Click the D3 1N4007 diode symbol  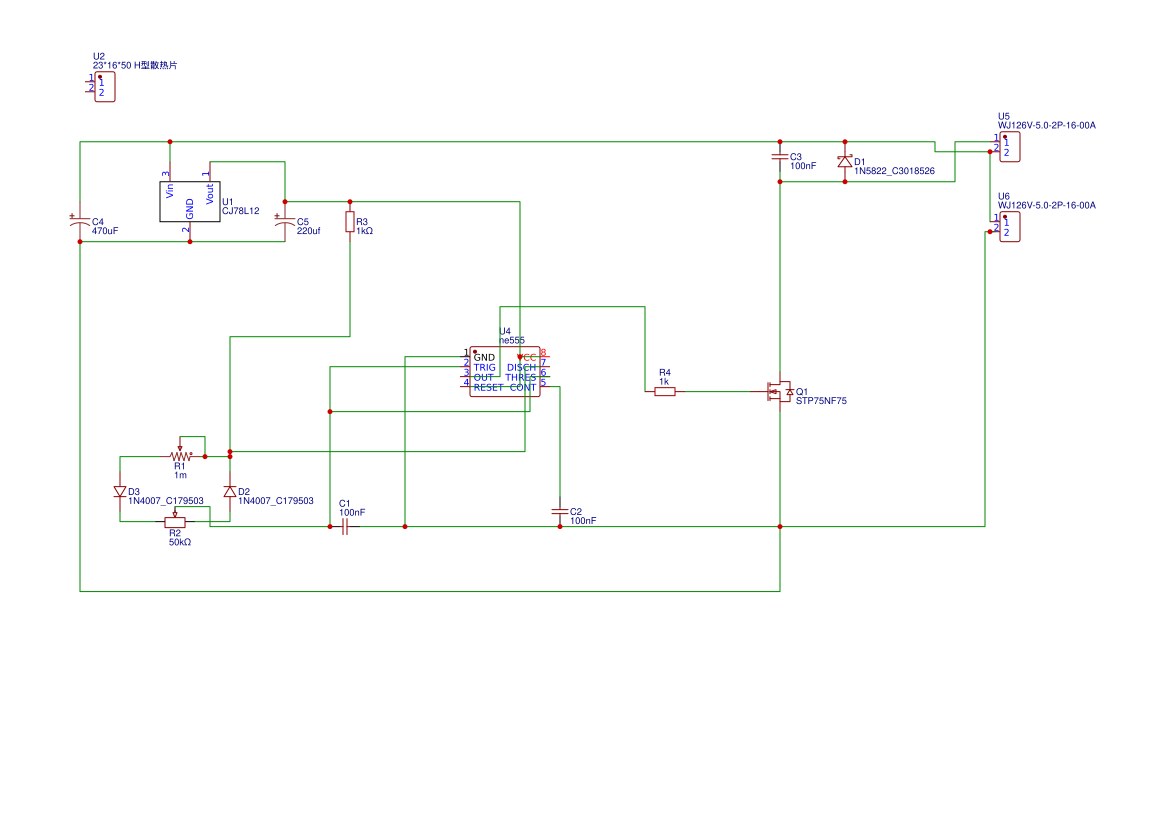pyautogui.click(x=120, y=491)
